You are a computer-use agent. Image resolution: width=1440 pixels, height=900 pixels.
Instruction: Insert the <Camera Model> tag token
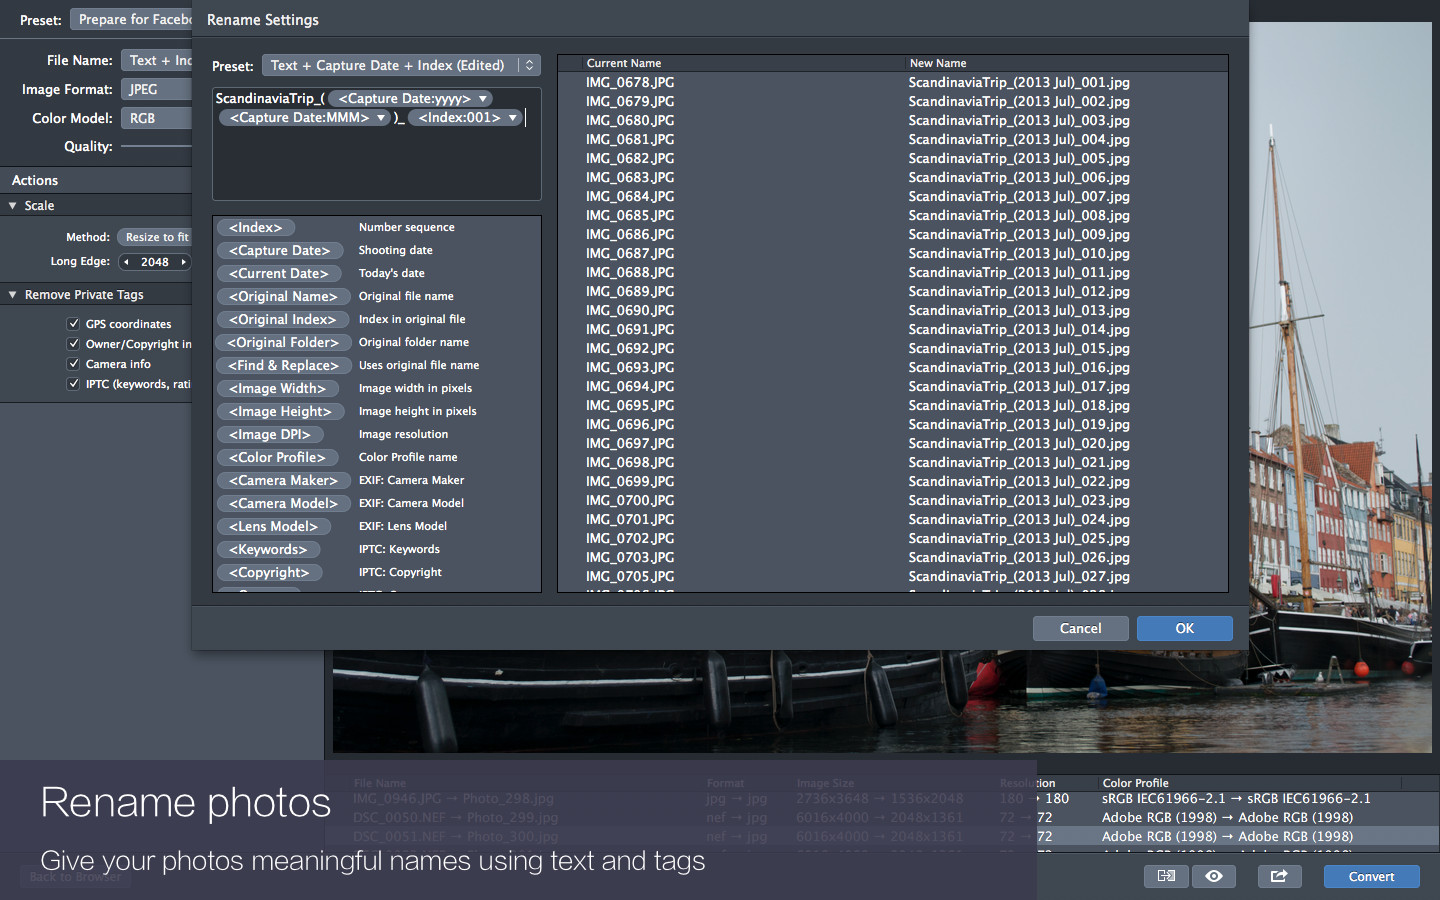pos(284,504)
